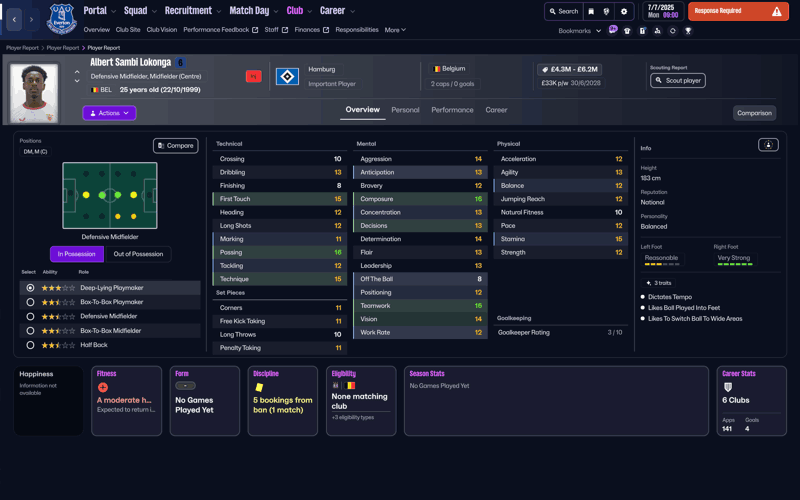Expand the More submenu dropdown
Image resolution: width=800 pixels, height=500 pixels.
click(395, 30)
